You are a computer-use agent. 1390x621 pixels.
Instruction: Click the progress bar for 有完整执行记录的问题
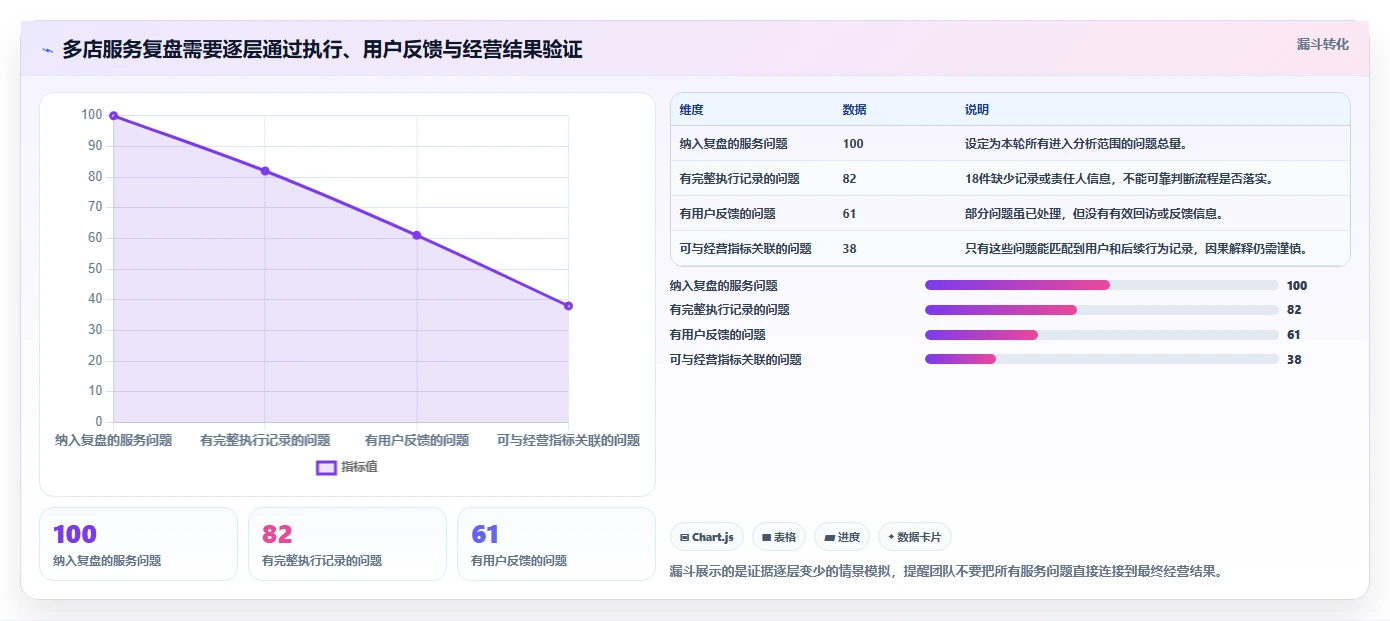tap(1102, 310)
